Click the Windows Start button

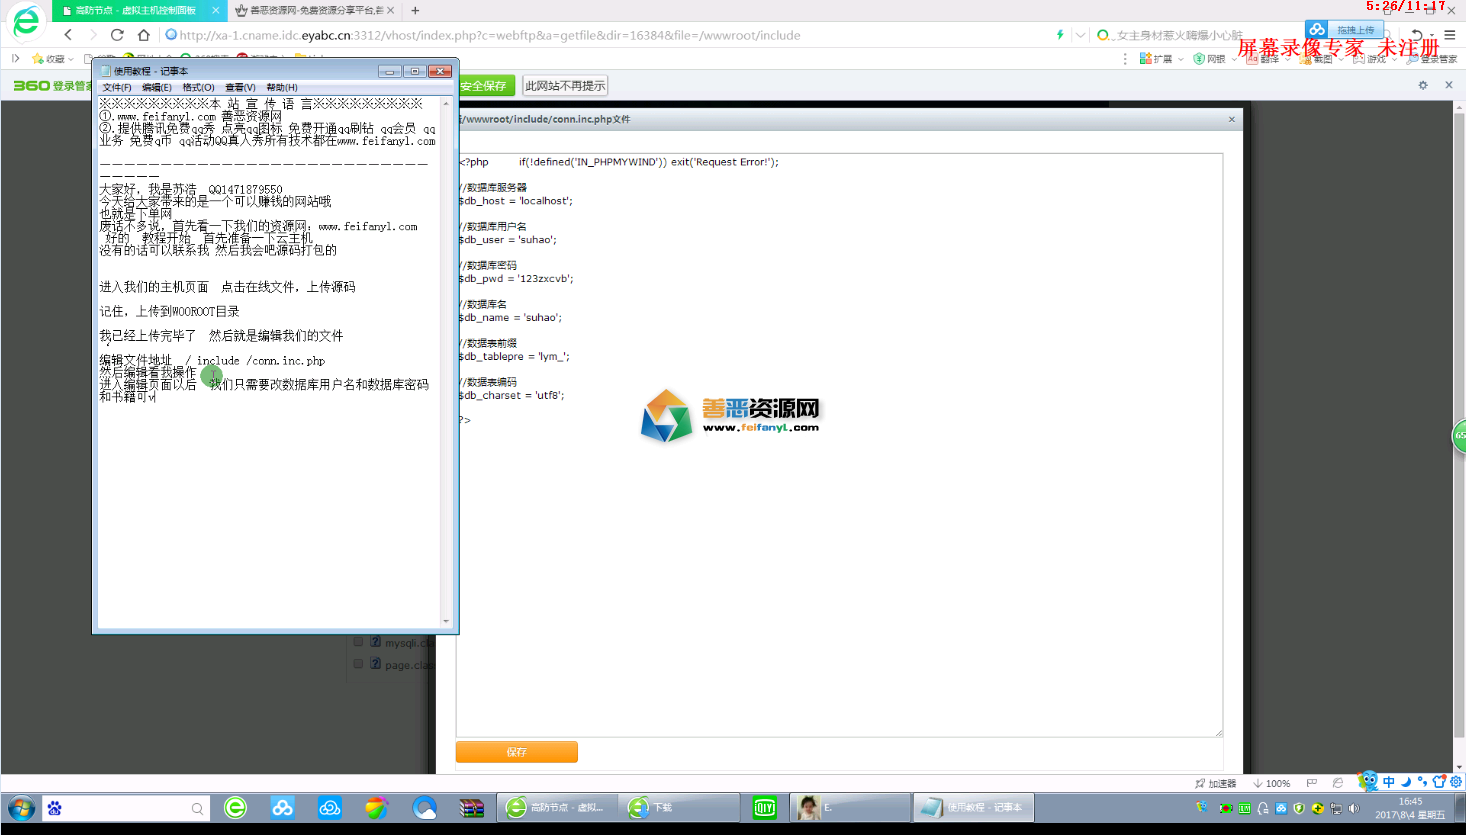click(x=21, y=808)
